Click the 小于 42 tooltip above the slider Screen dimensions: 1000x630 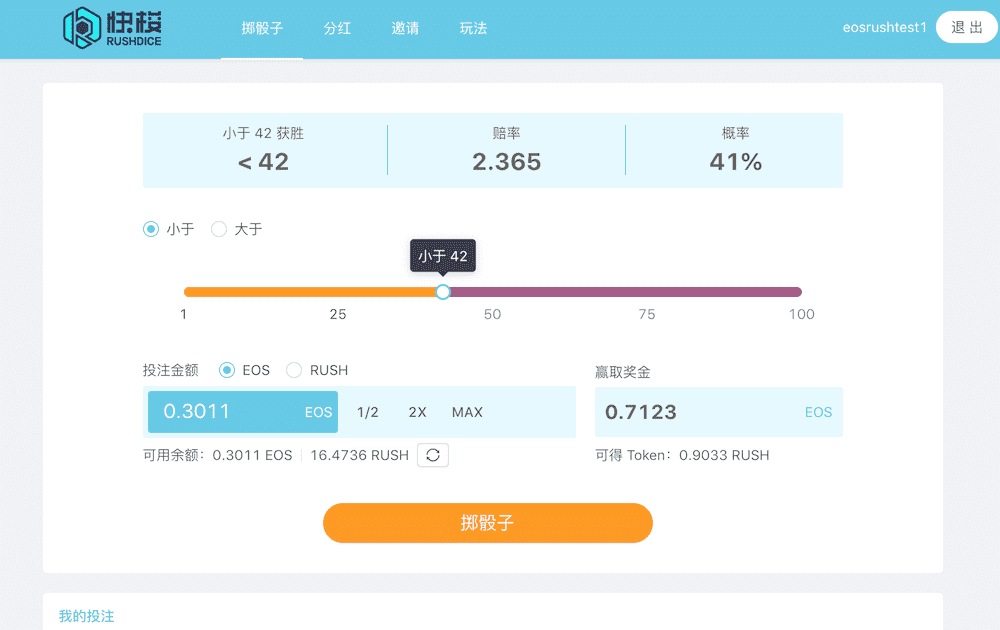tap(443, 256)
